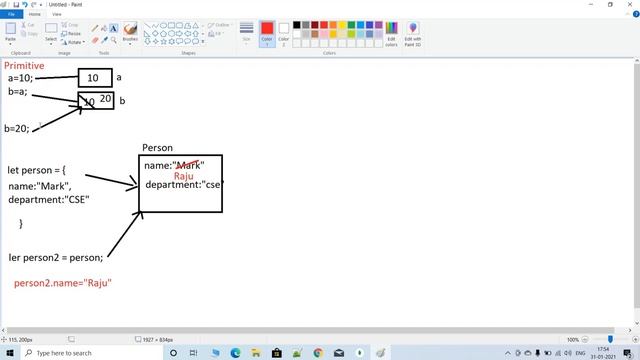Pick the green color swatch

coord(351,25)
